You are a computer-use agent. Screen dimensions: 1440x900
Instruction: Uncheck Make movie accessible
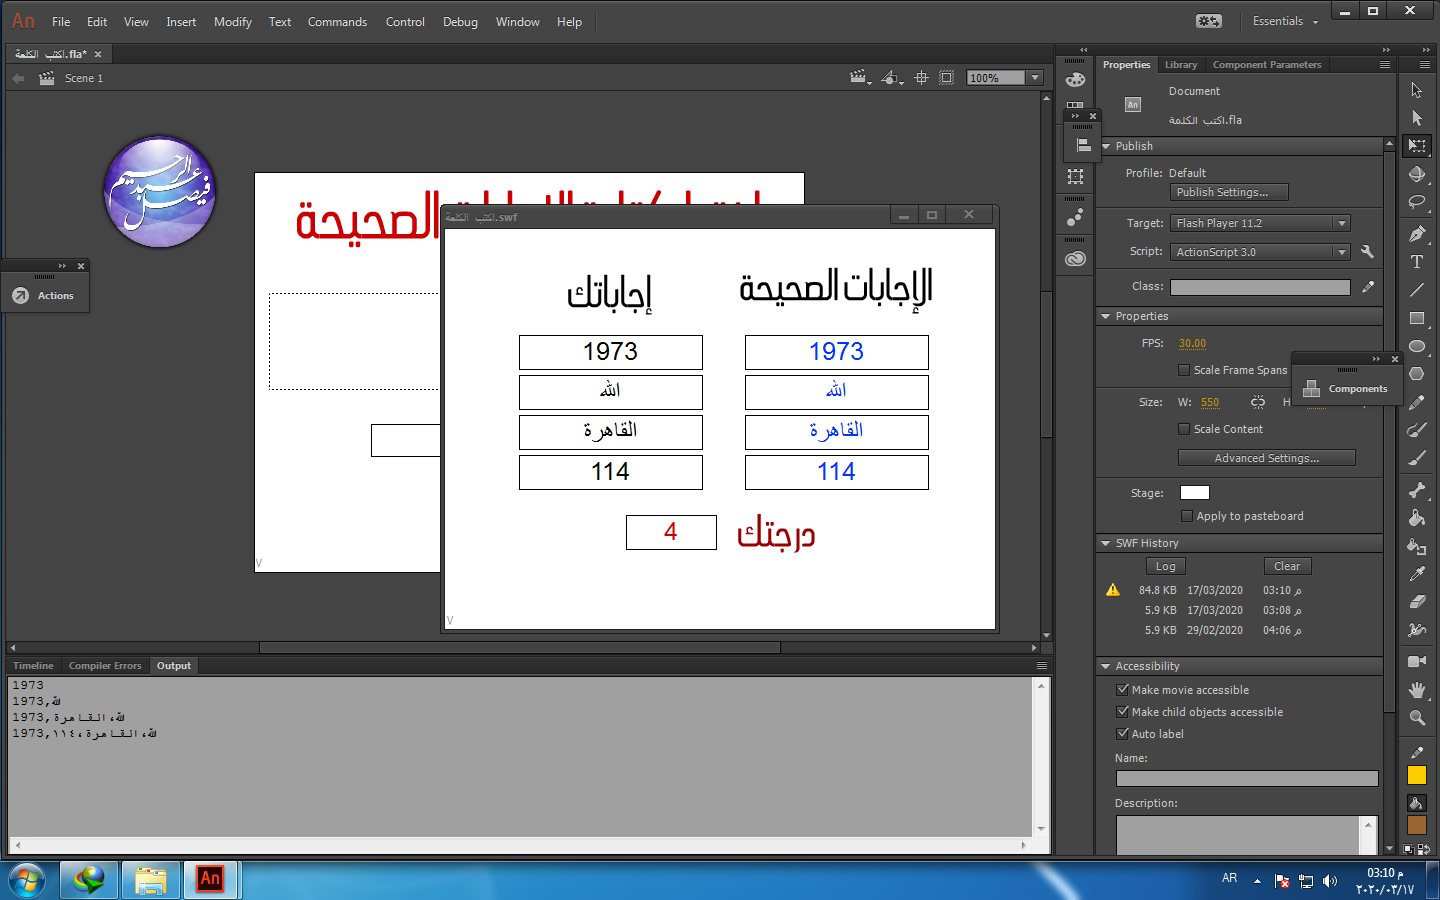(1123, 690)
